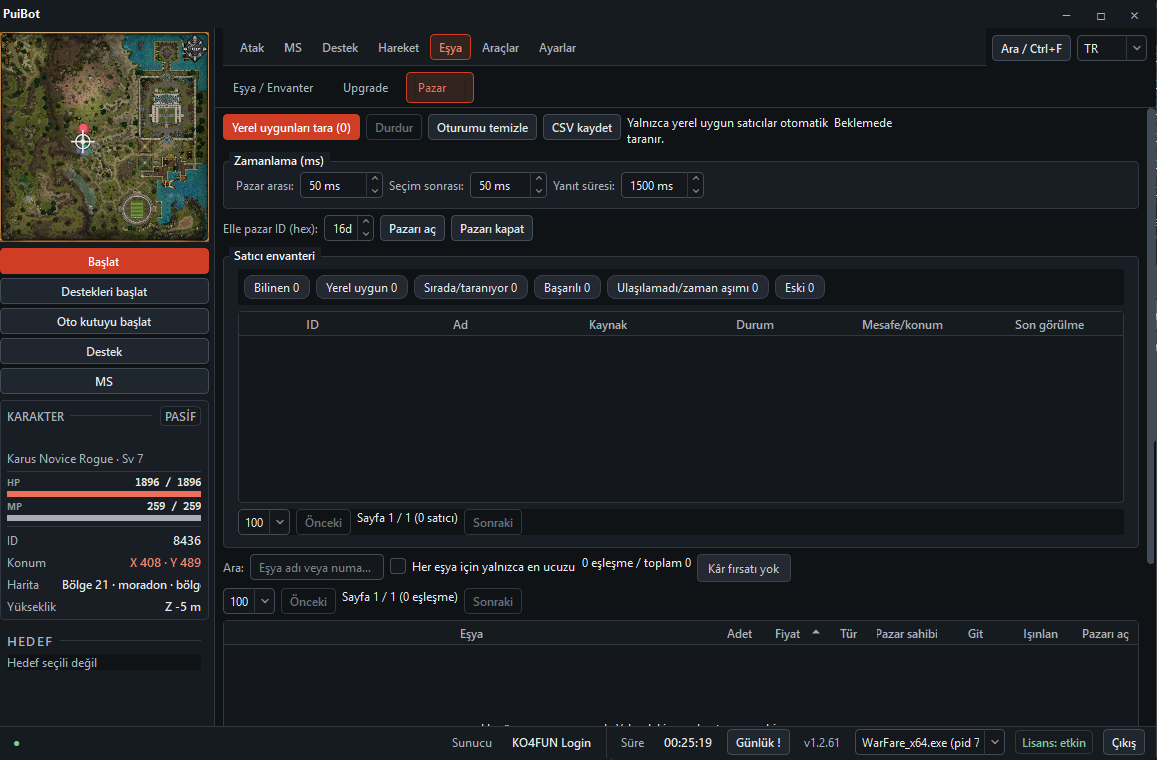Click the right-side vertical scrollbar
This screenshot has height=760, width=1157.
(x=1151, y=336)
